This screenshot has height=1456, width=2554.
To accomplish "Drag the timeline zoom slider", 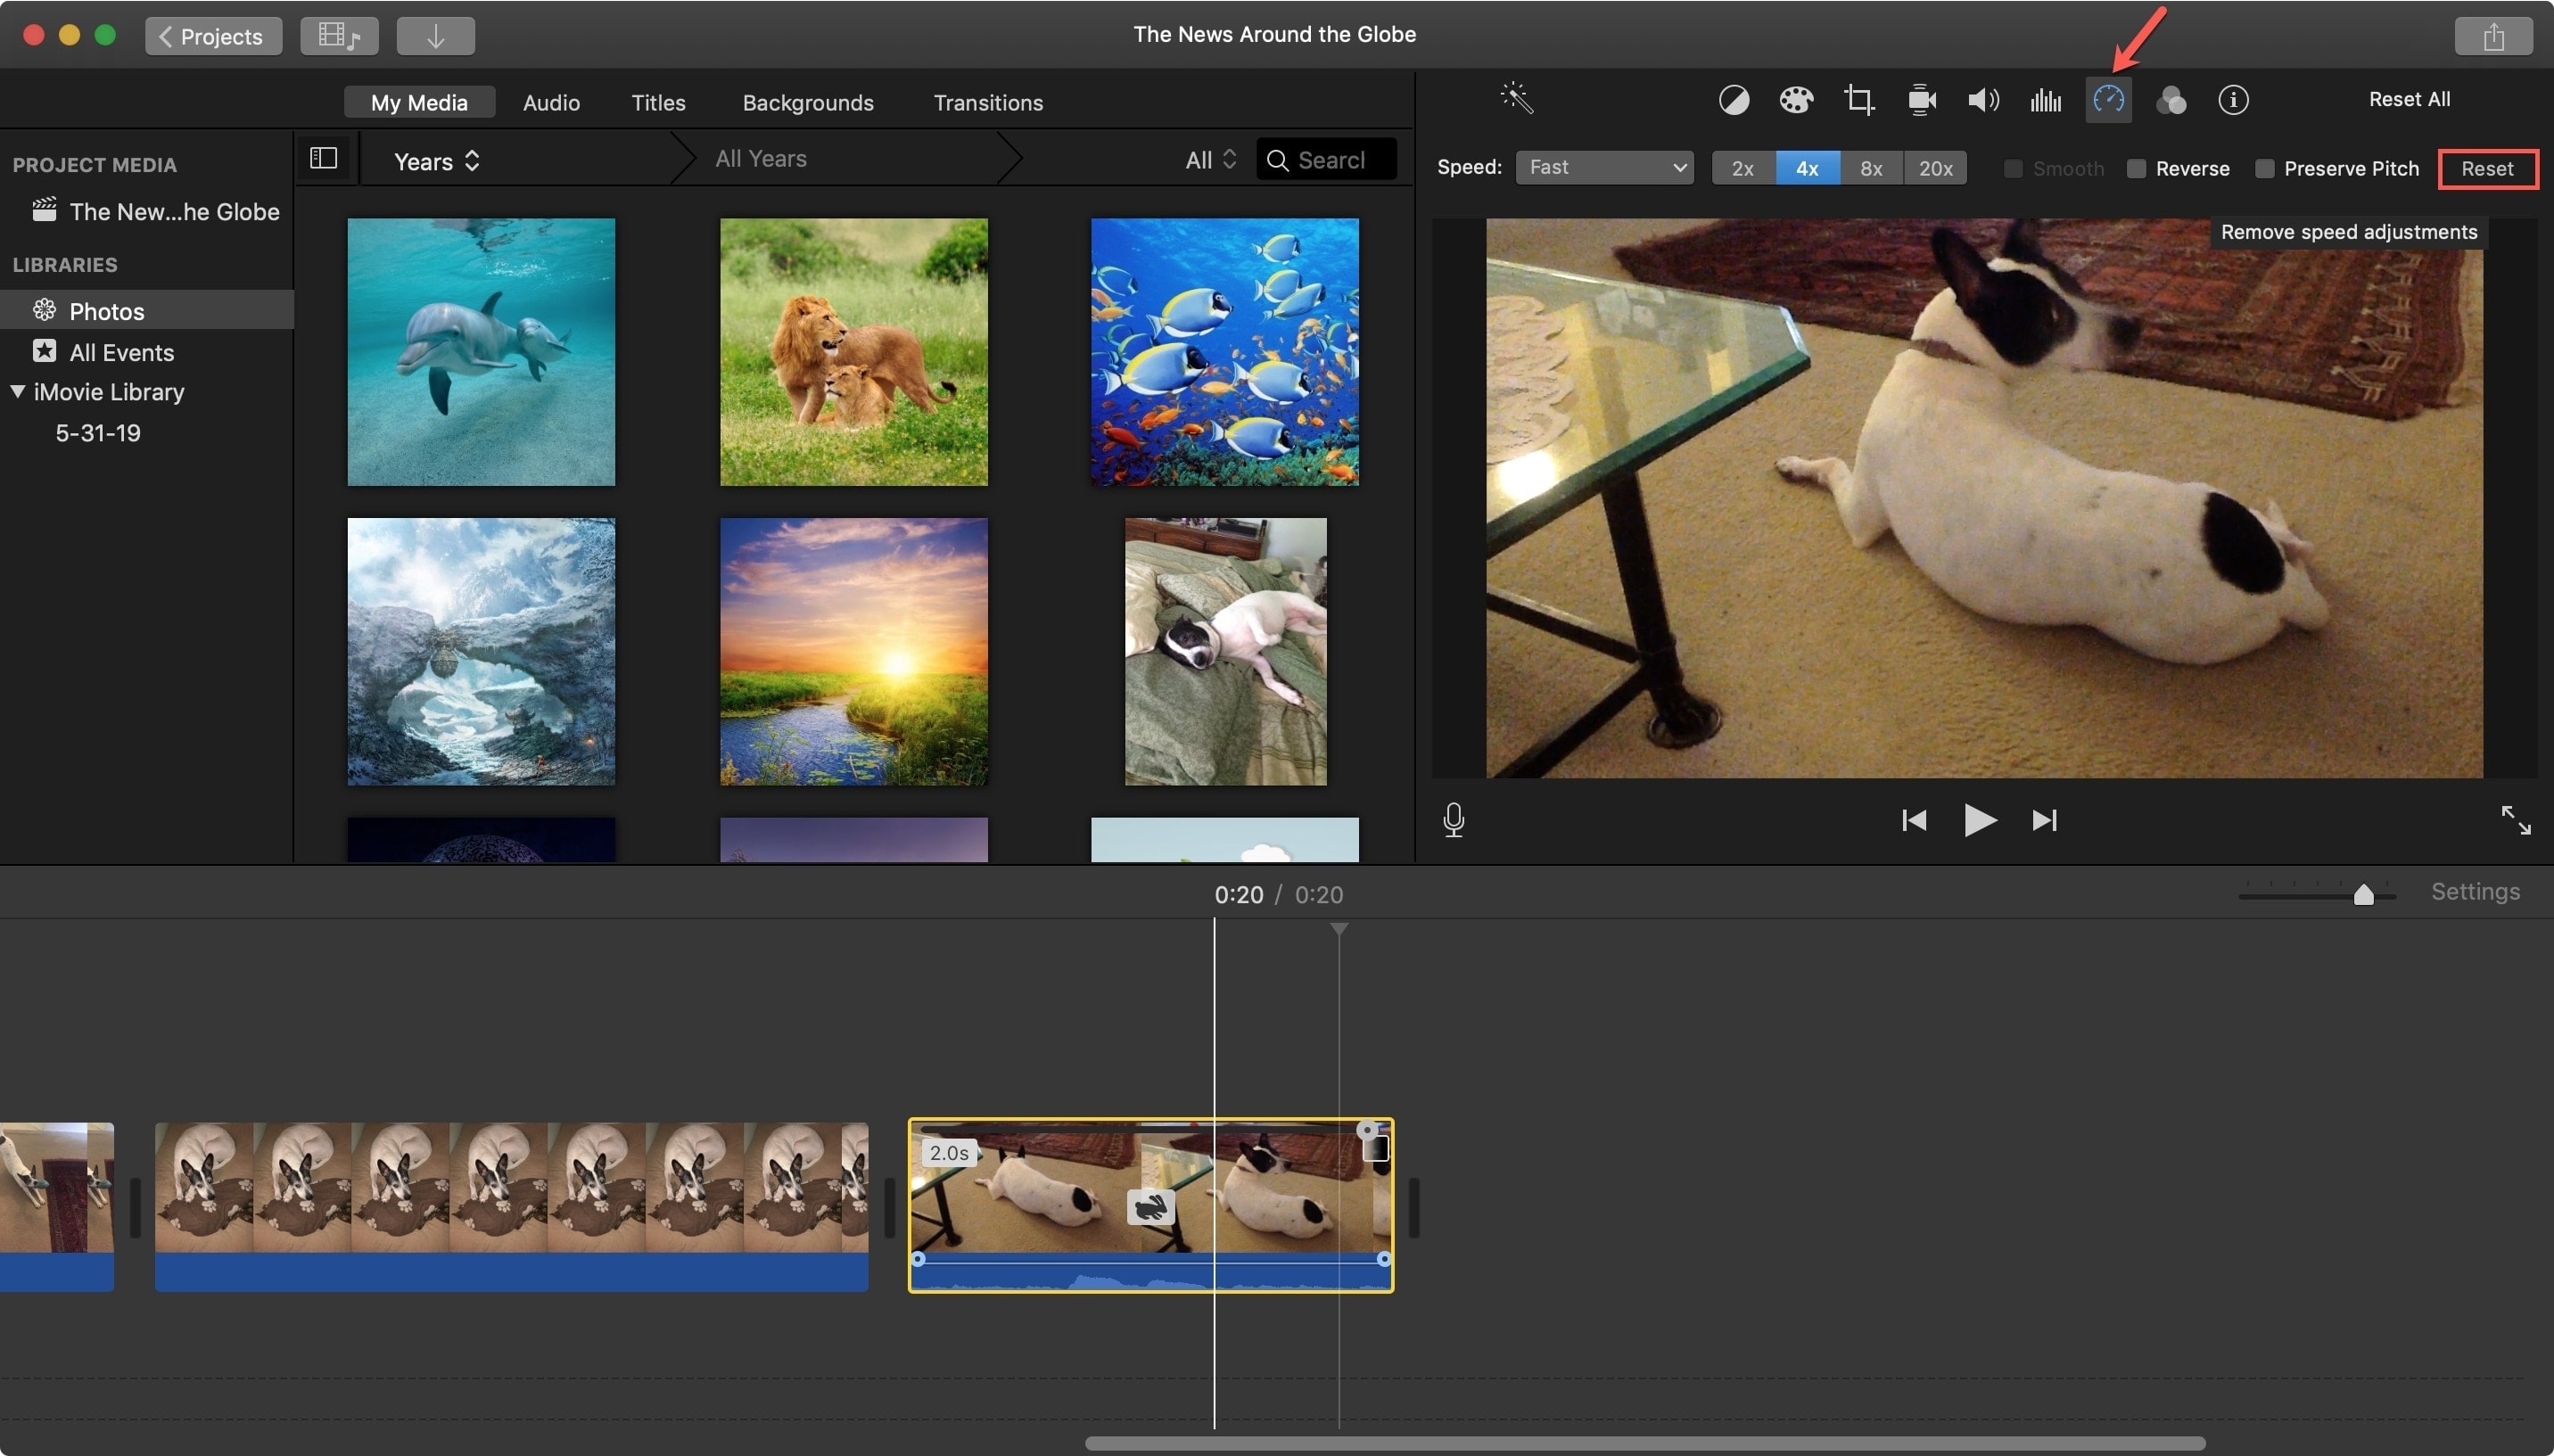I will click(x=2356, y=893).
